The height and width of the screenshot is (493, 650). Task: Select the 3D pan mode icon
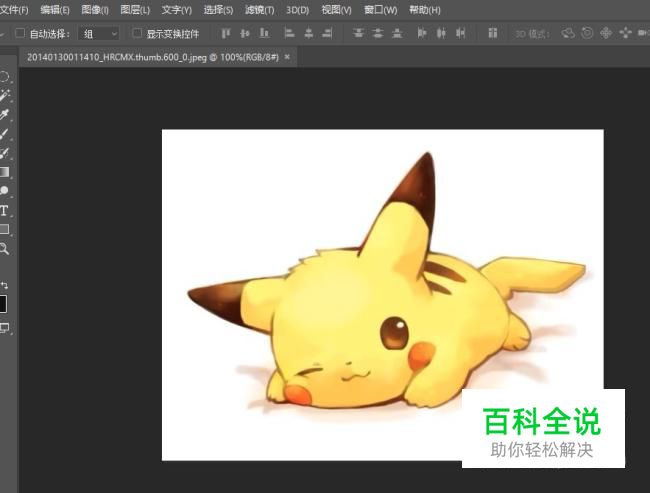click(606, 33)
